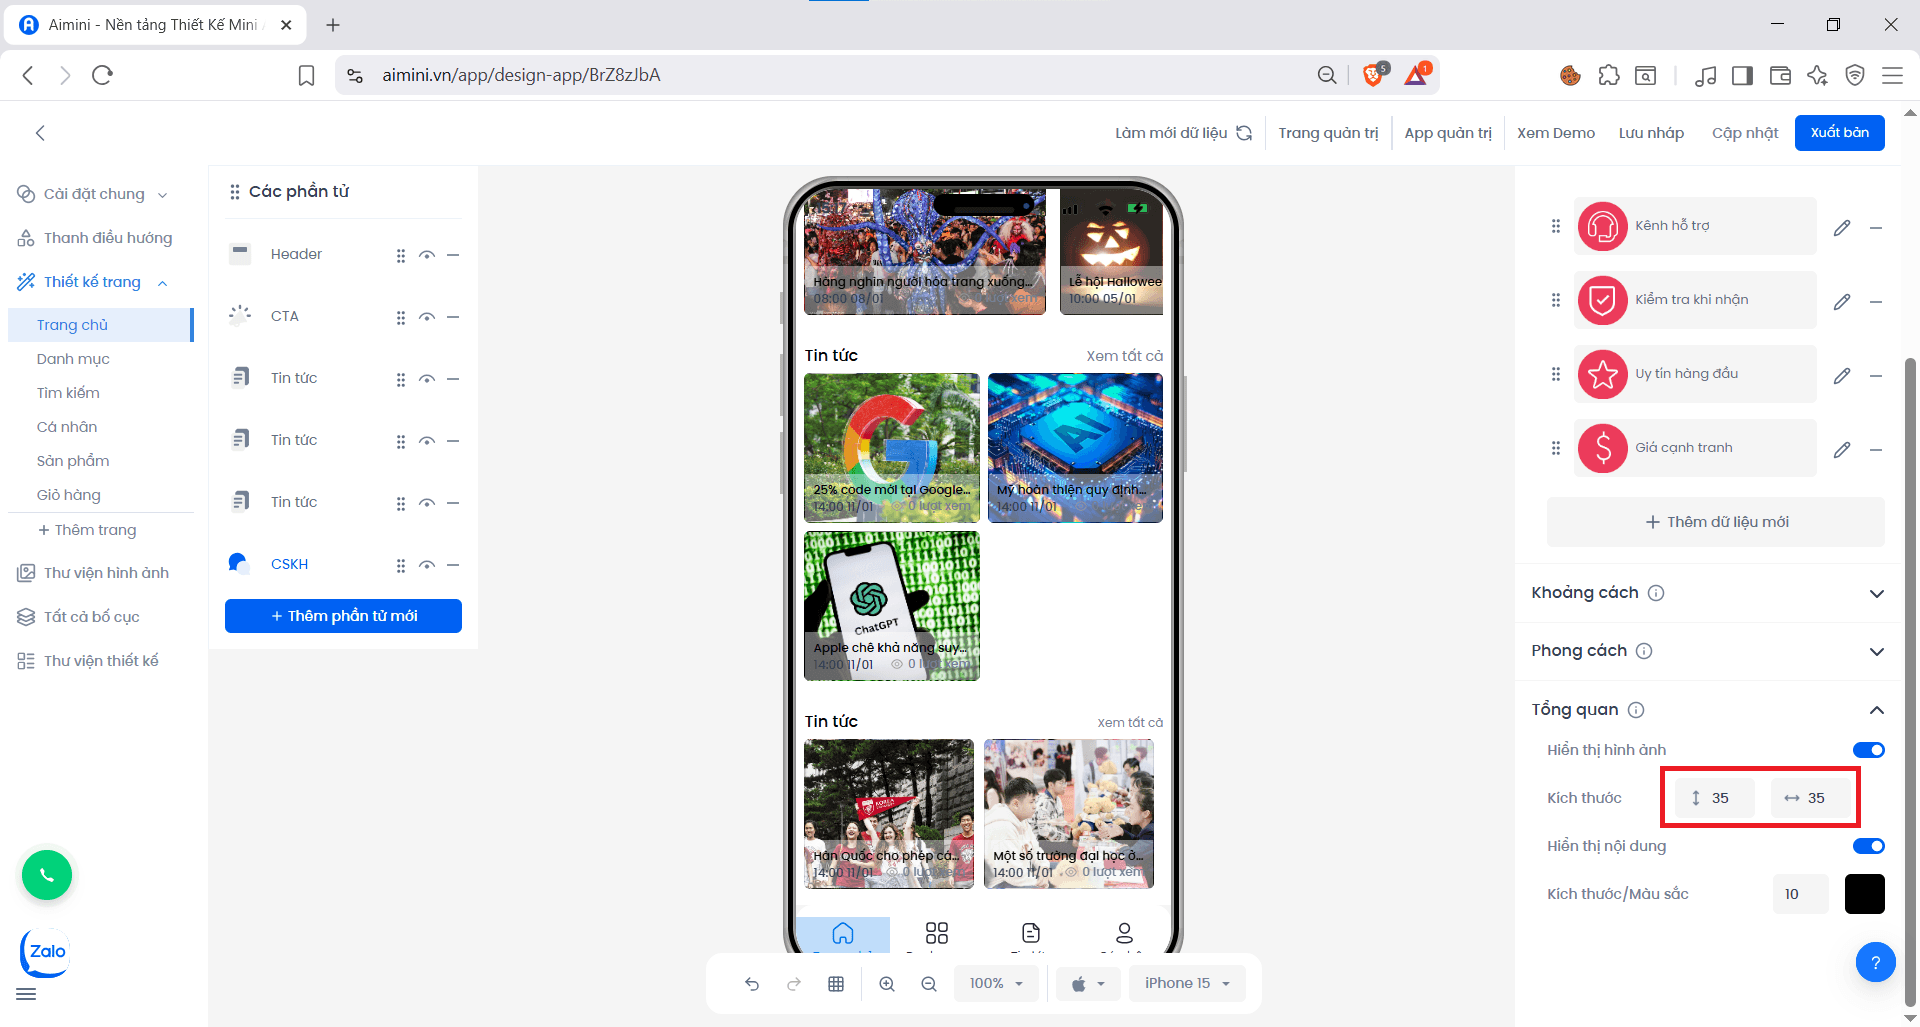Click the Xuất bản button
The height and width of the screenshot is (1027, 1920).
1839,133
